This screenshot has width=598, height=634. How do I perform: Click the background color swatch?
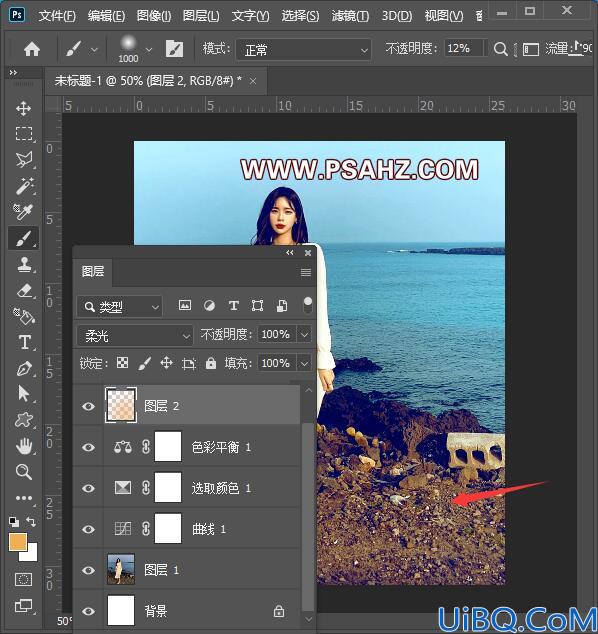pos(32,555)
